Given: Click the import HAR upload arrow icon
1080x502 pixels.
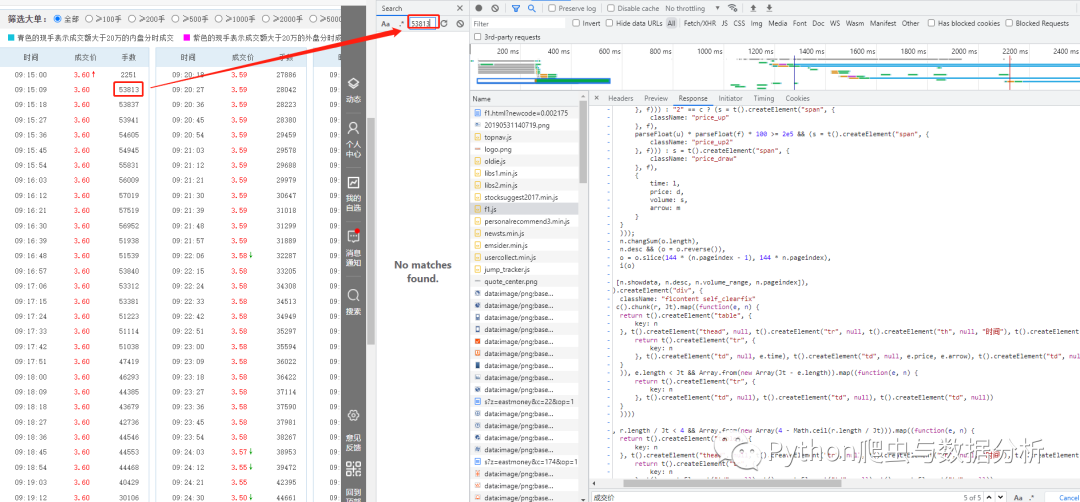Looking at the screenshot, I should tap(753, 9).
